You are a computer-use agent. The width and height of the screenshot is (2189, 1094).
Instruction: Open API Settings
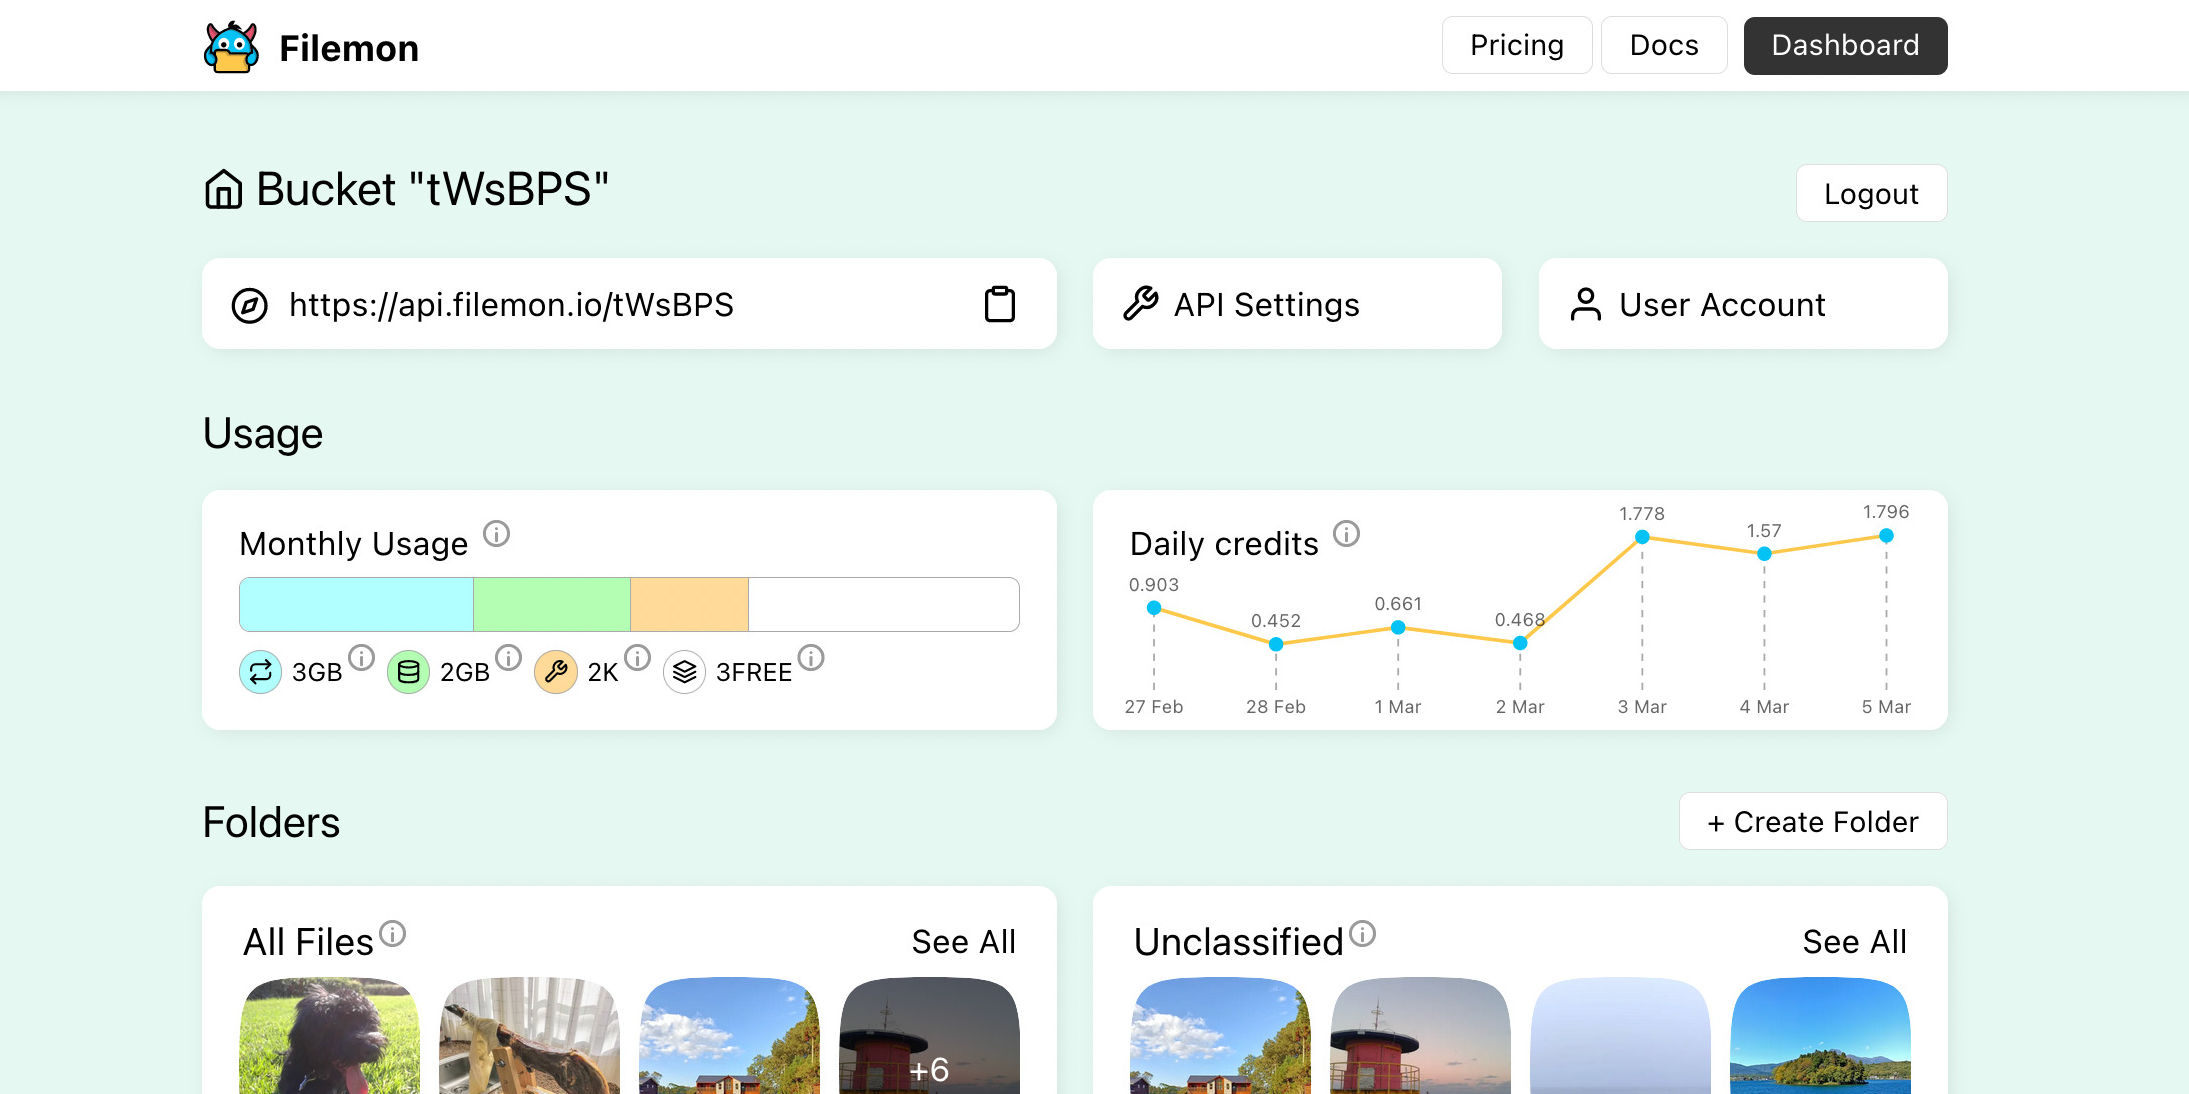pos(1296,304)
